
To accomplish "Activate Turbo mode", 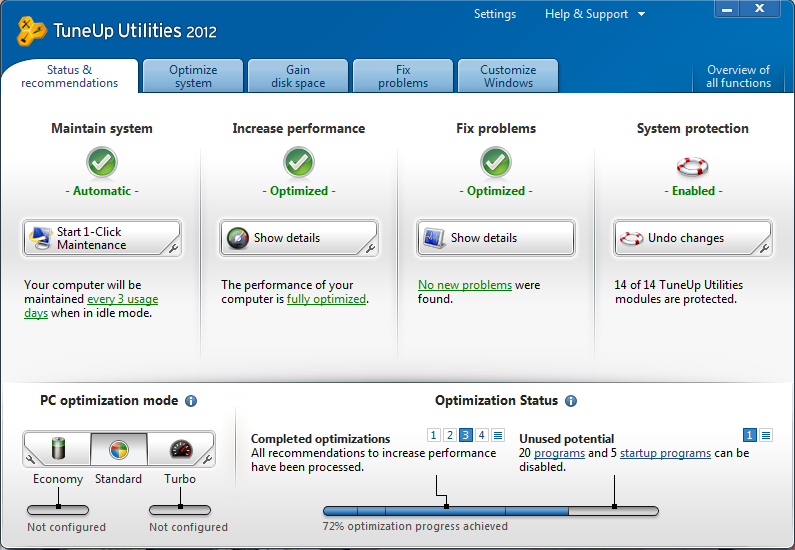I will coord(180,449).
